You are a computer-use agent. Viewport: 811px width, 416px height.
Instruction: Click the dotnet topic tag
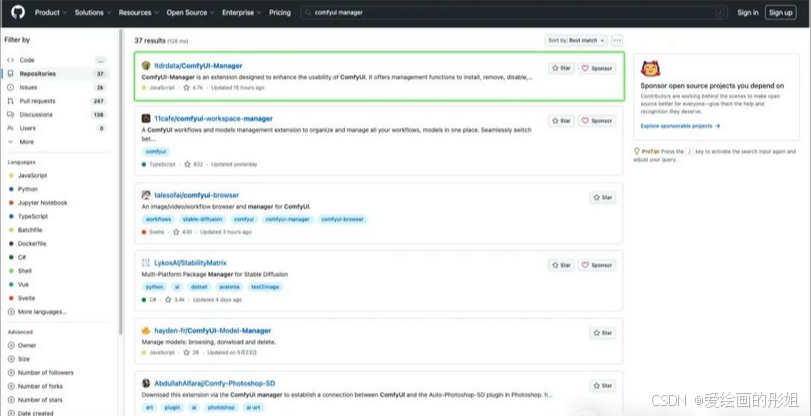(x=199, y=287)
